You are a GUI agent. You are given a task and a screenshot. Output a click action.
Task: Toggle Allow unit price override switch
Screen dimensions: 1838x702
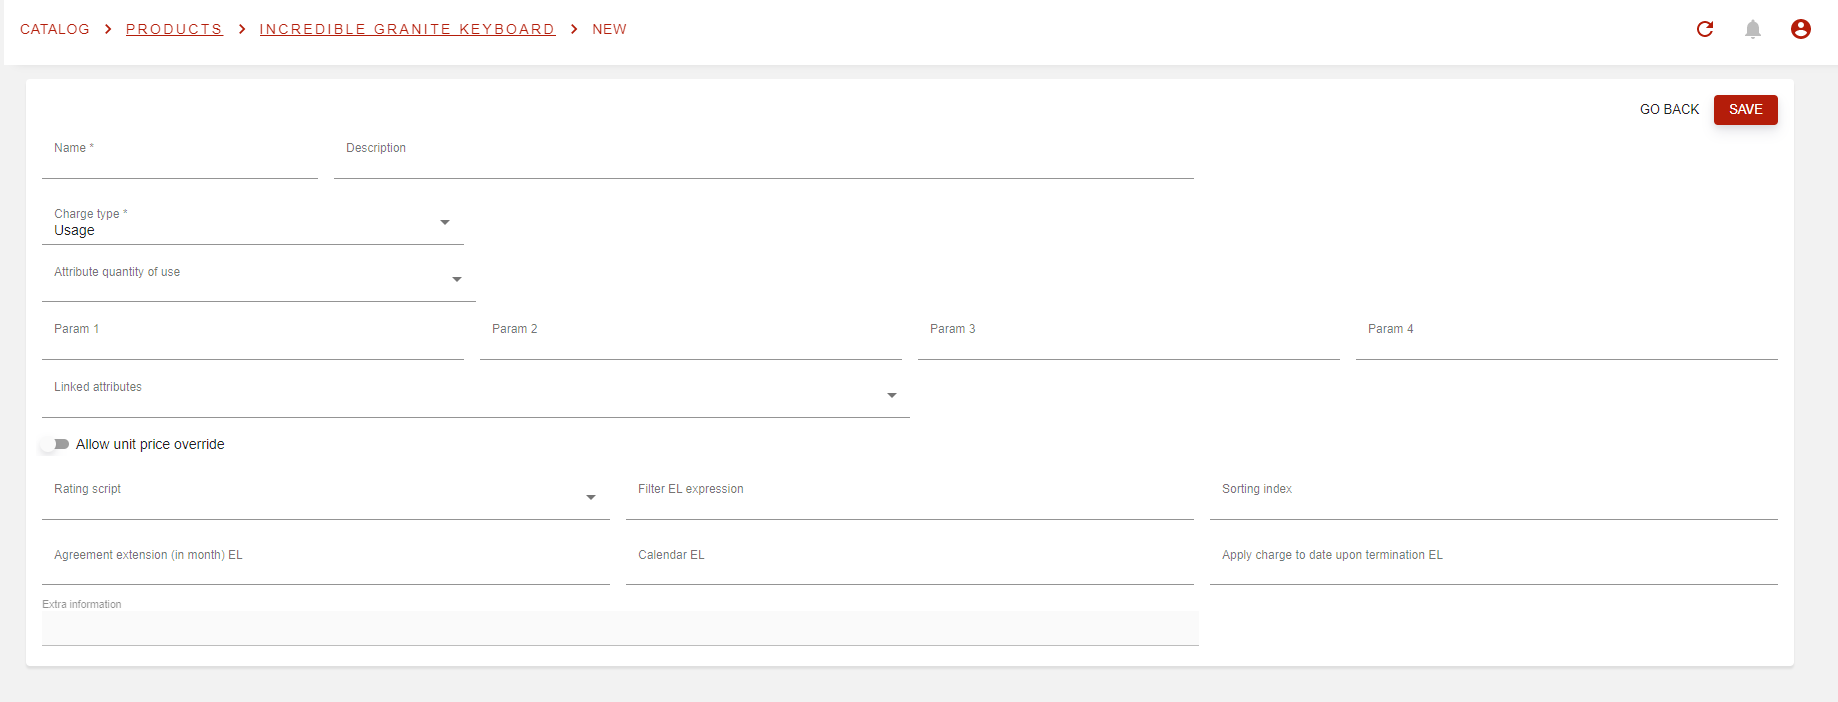[54, 444]
